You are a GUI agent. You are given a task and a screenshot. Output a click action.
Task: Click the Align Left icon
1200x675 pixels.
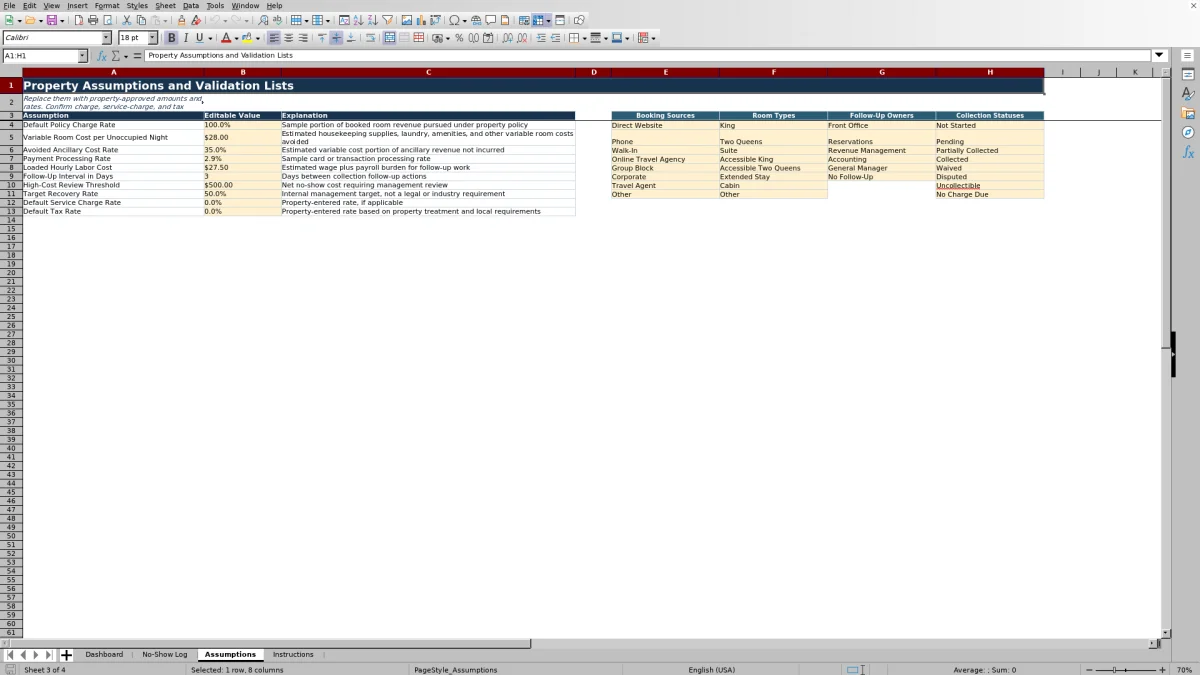click(274, 38)
